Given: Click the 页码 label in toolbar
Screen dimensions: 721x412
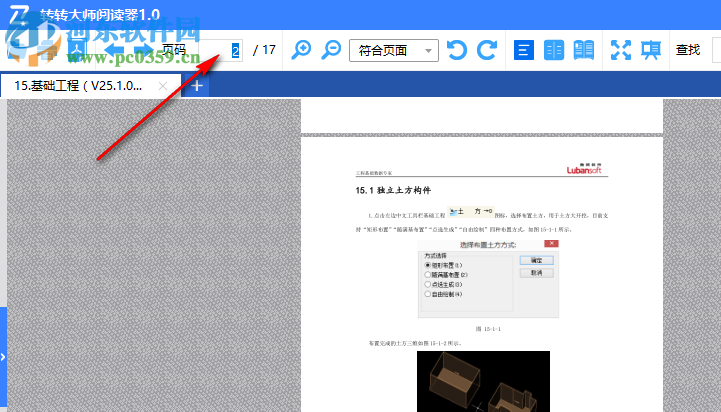Looking at the screenshot, I should (174, 50).
